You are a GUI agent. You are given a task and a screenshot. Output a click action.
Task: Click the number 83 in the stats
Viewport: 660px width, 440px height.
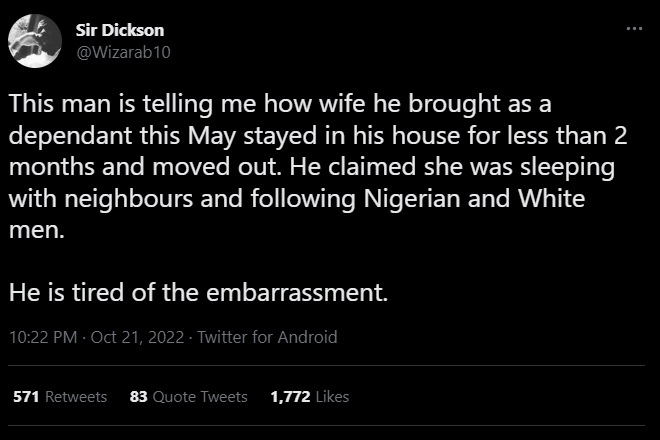coord(139,397)
